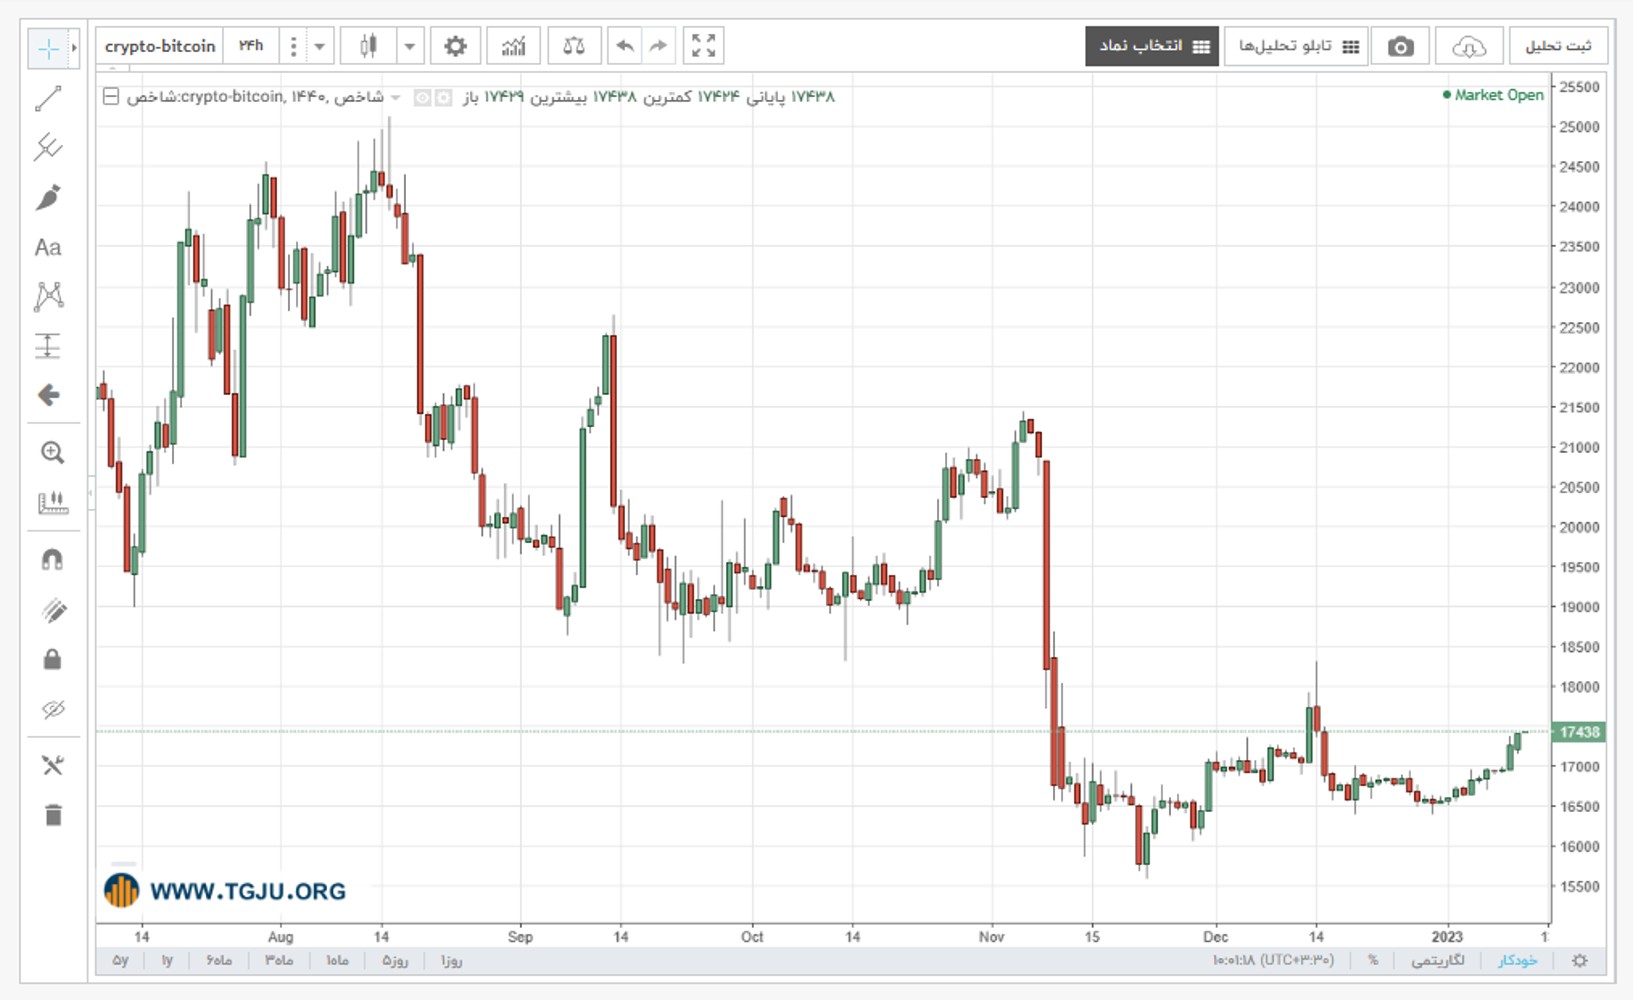Click the ثبت تحلیل button

1557,46
